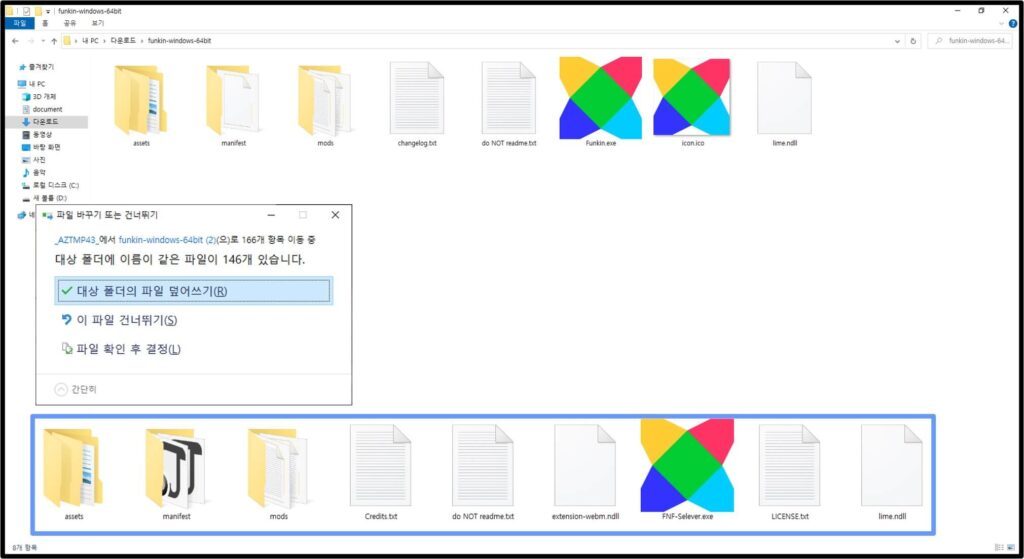
Task: Click the _AZTMP43_ source link in dialog
Action: [x=75, y=240]
